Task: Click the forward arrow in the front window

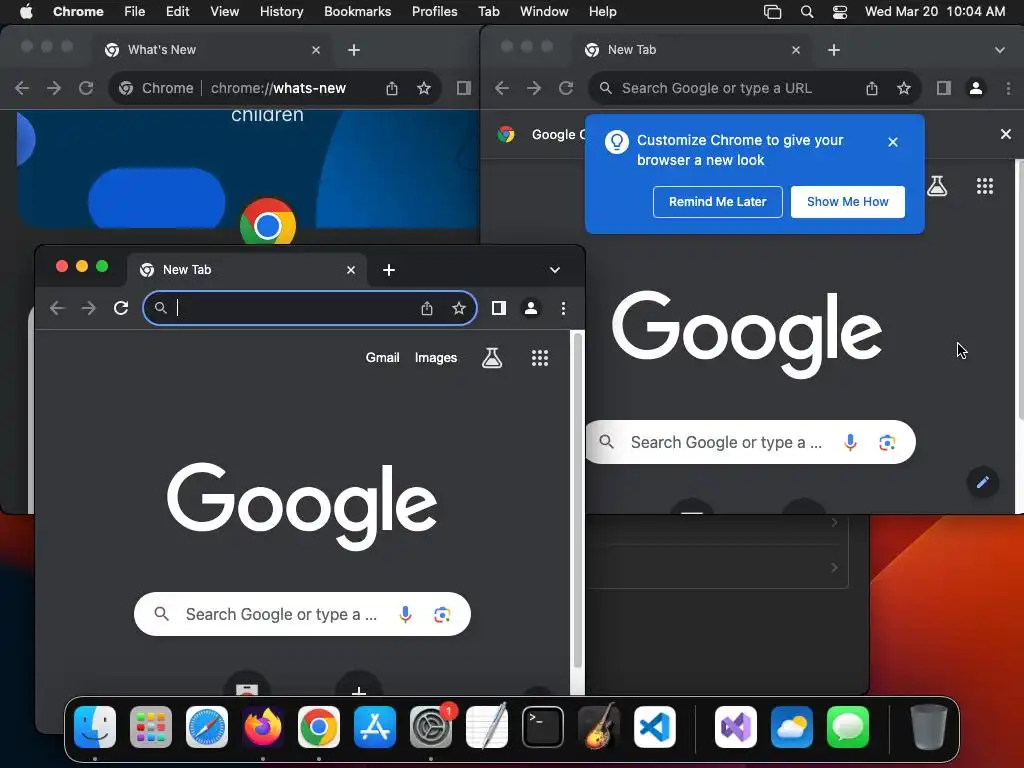Action: click(89, 308)
